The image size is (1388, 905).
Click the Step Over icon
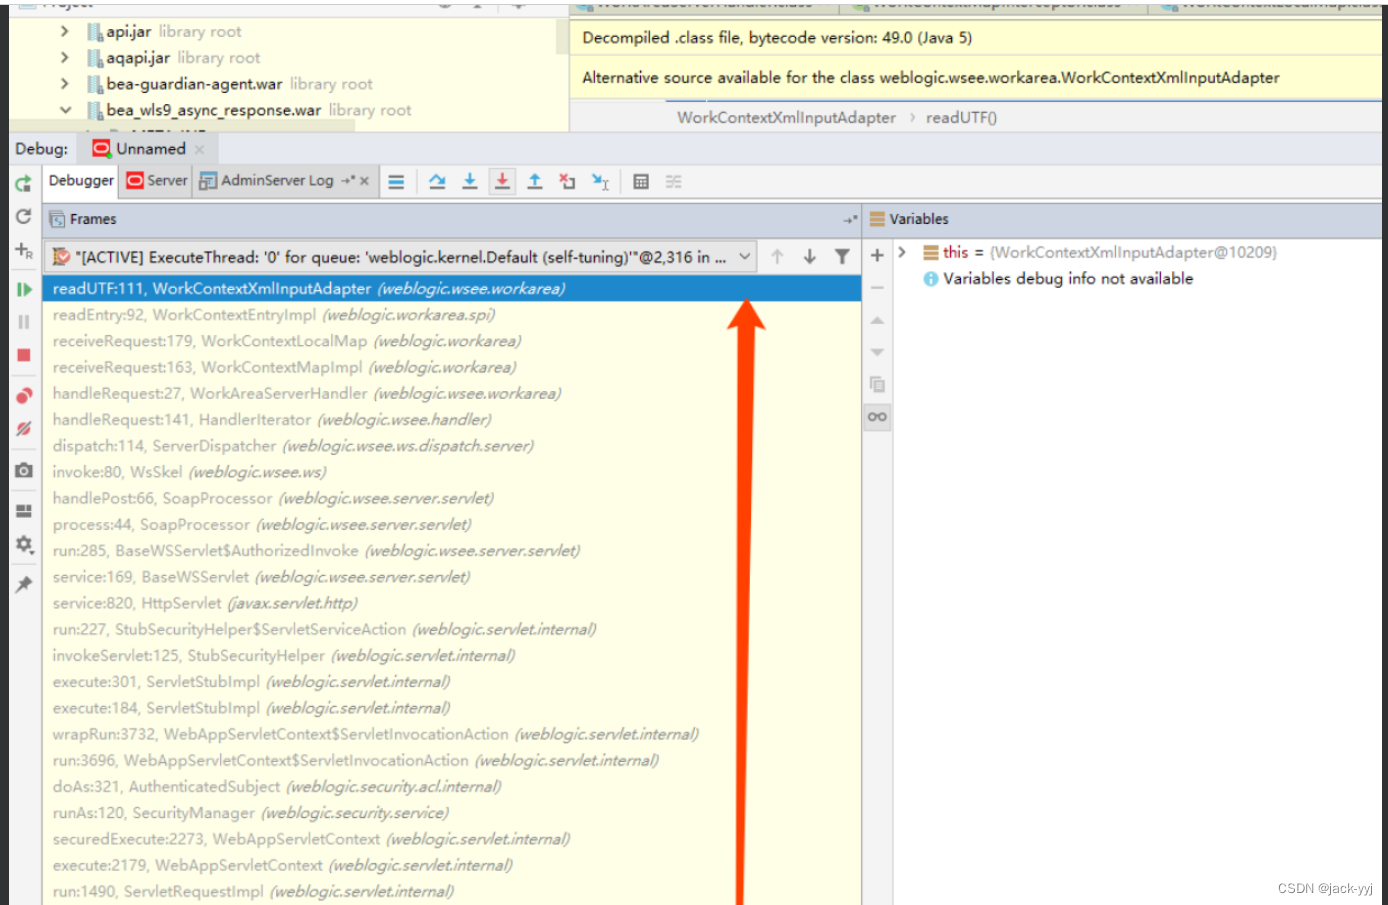[x=437, y=181]
